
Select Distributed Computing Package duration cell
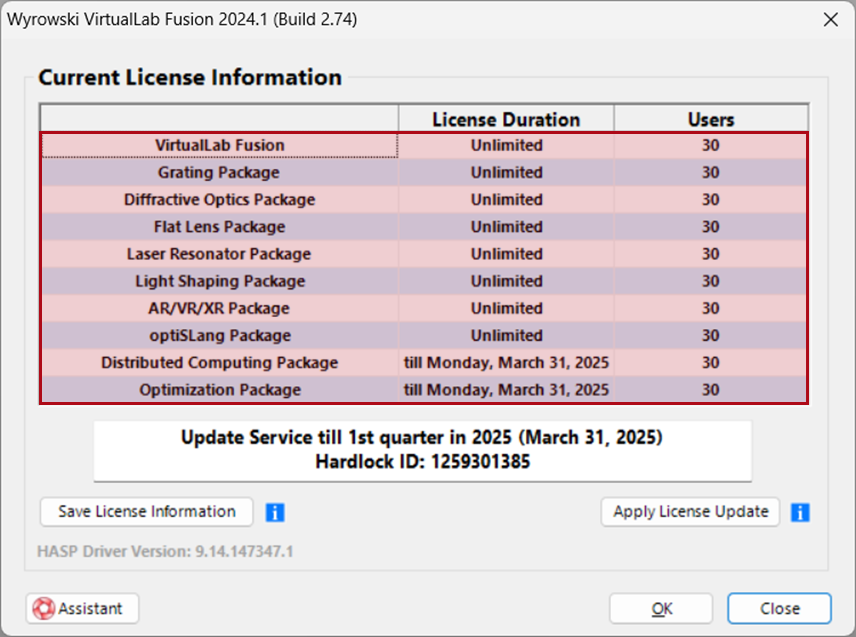506,363
